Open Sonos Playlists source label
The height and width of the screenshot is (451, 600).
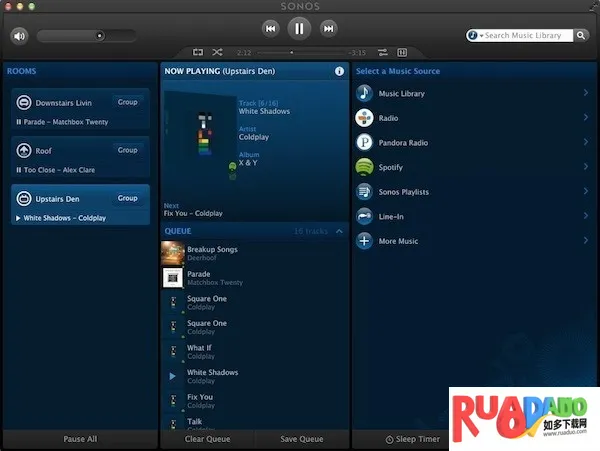404,192
